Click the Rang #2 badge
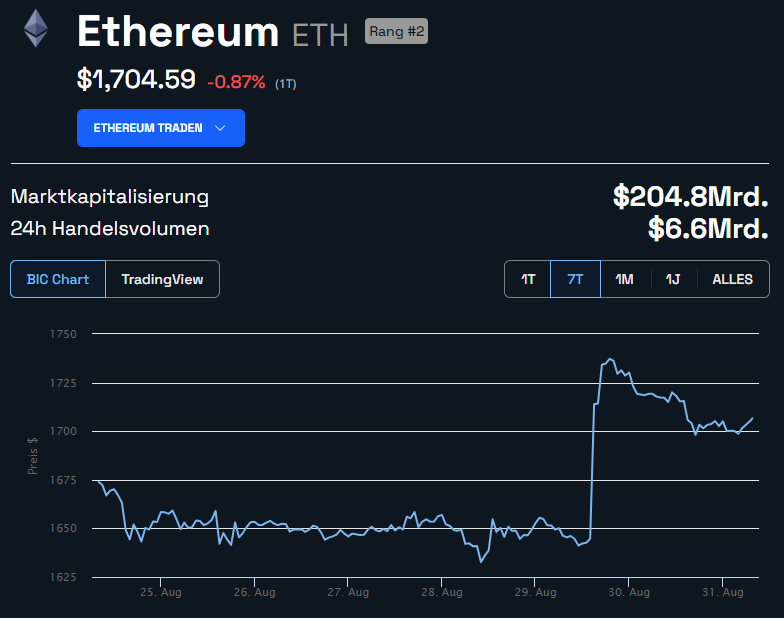The image size is (784, 618). click(x=397, y=32)
